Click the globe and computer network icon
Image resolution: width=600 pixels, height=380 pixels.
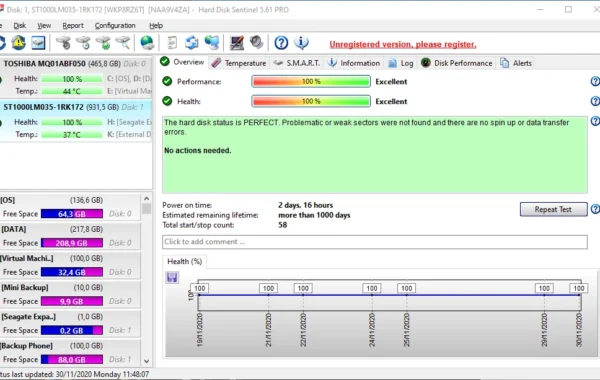tap(212, 42)
